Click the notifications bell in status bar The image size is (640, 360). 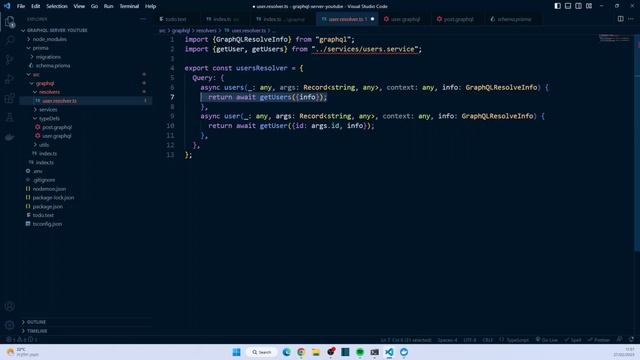click(631, 340)
